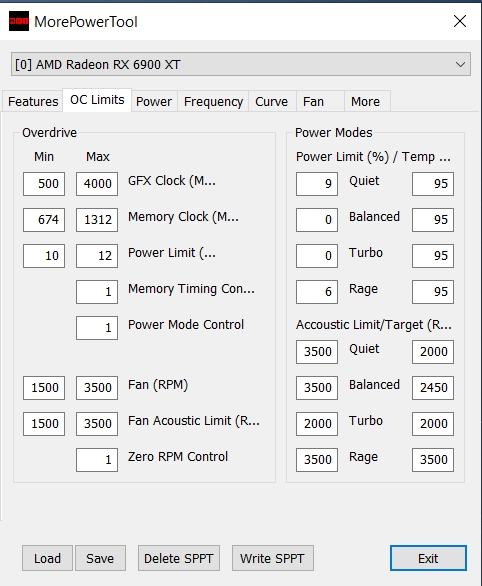
Task: Switch to the Curve tab
Action: tap(272, 101)
